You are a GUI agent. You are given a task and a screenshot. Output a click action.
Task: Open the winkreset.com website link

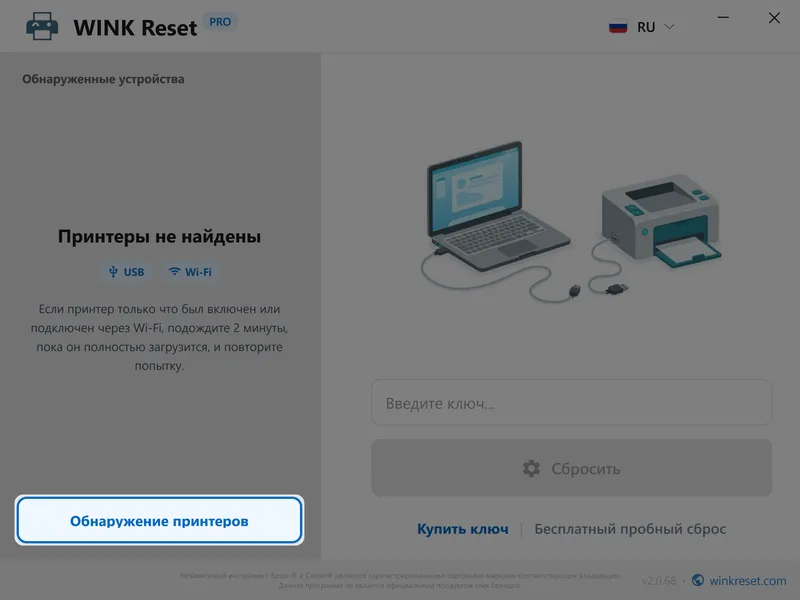click(x=747, y=581)
